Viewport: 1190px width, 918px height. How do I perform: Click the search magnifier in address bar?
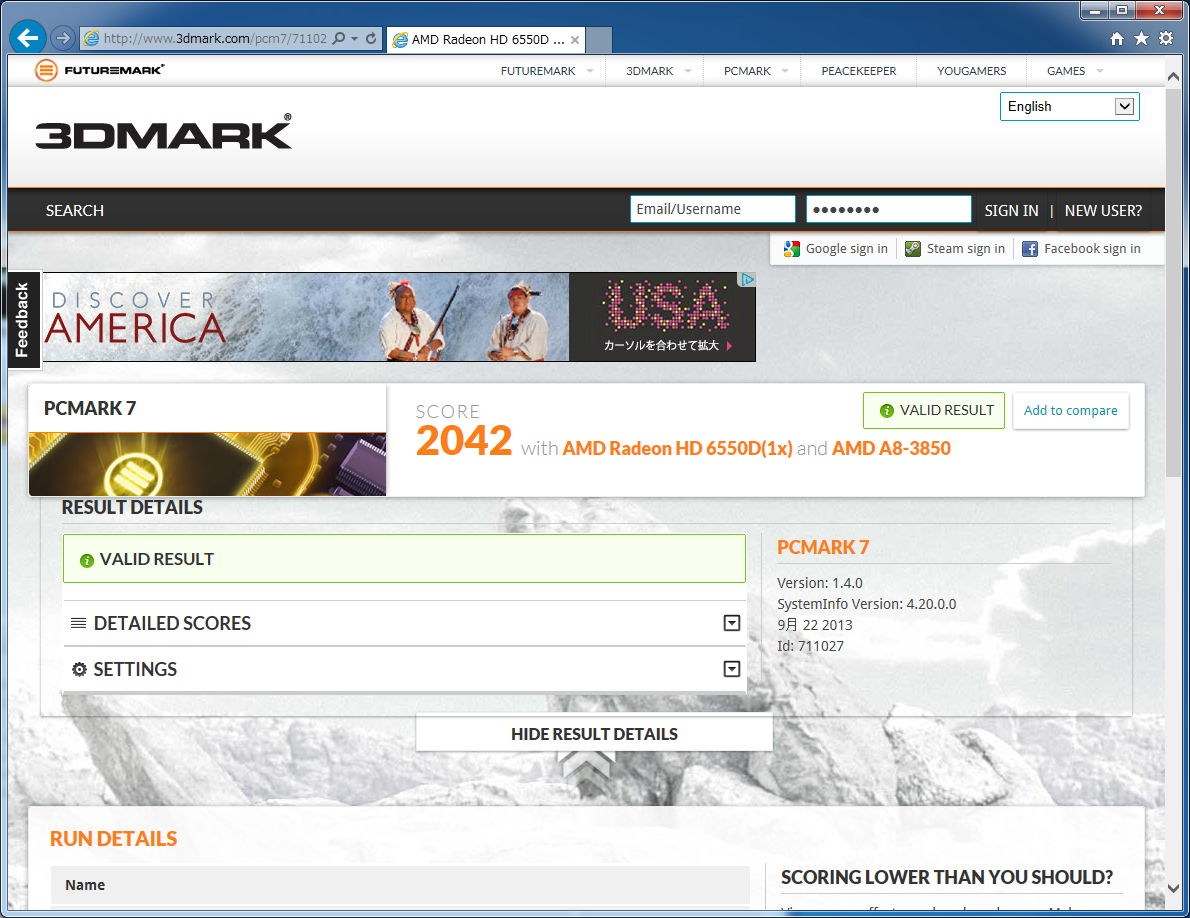pos(339,38)
